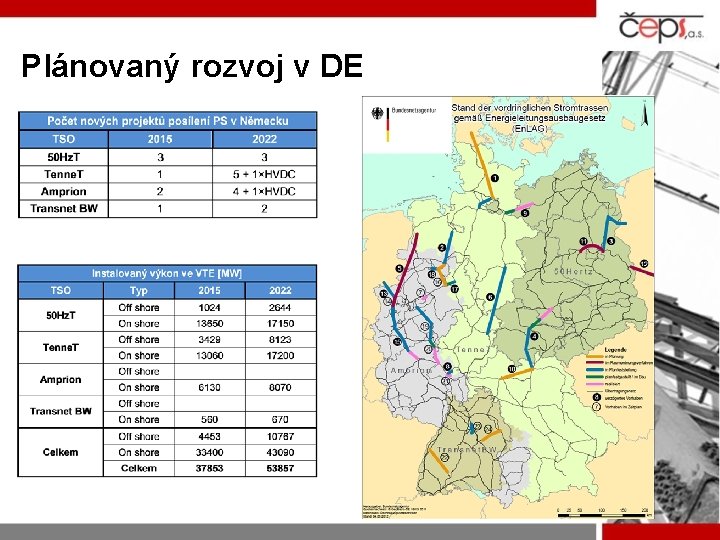Click the '10767' cell
The width and height of the screenshot is (720, 540).
[280, 437]
